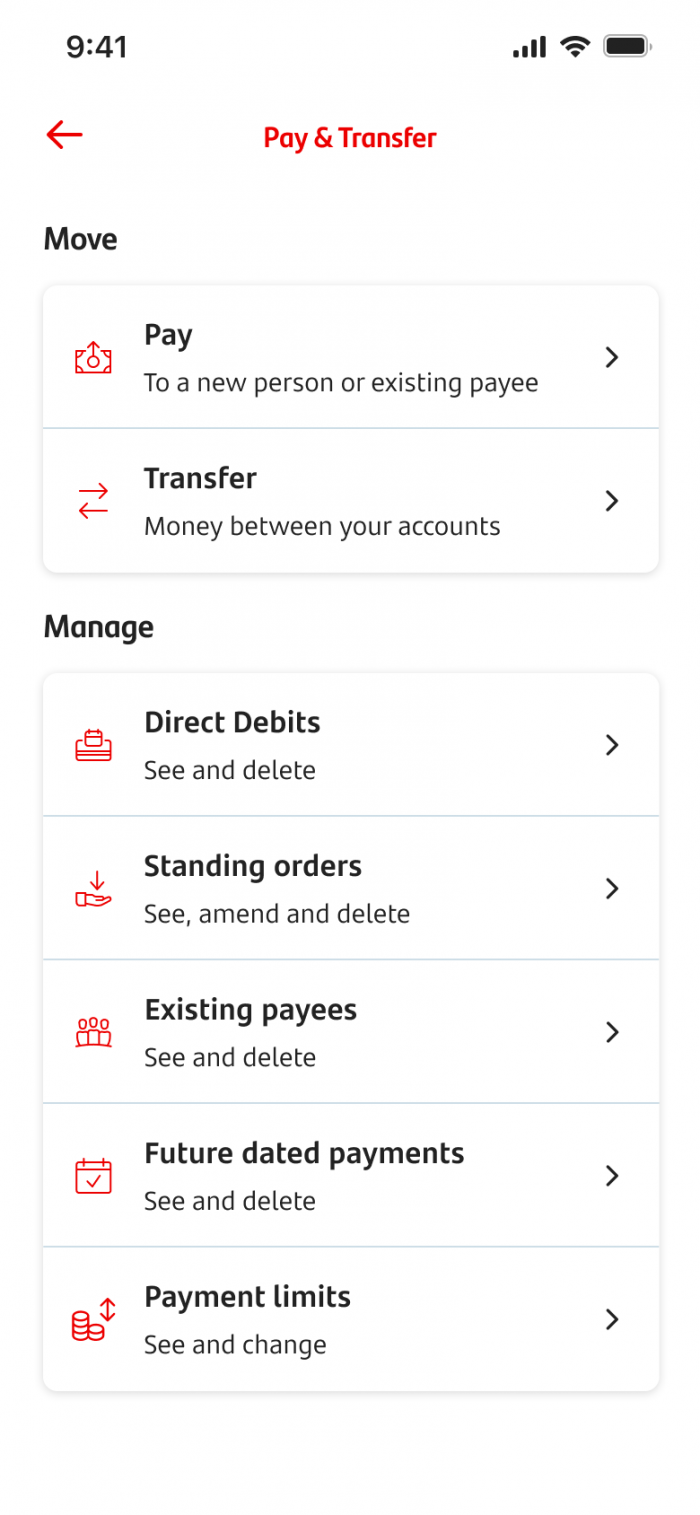Tap the 9:41 clock display

click(96, 46)
